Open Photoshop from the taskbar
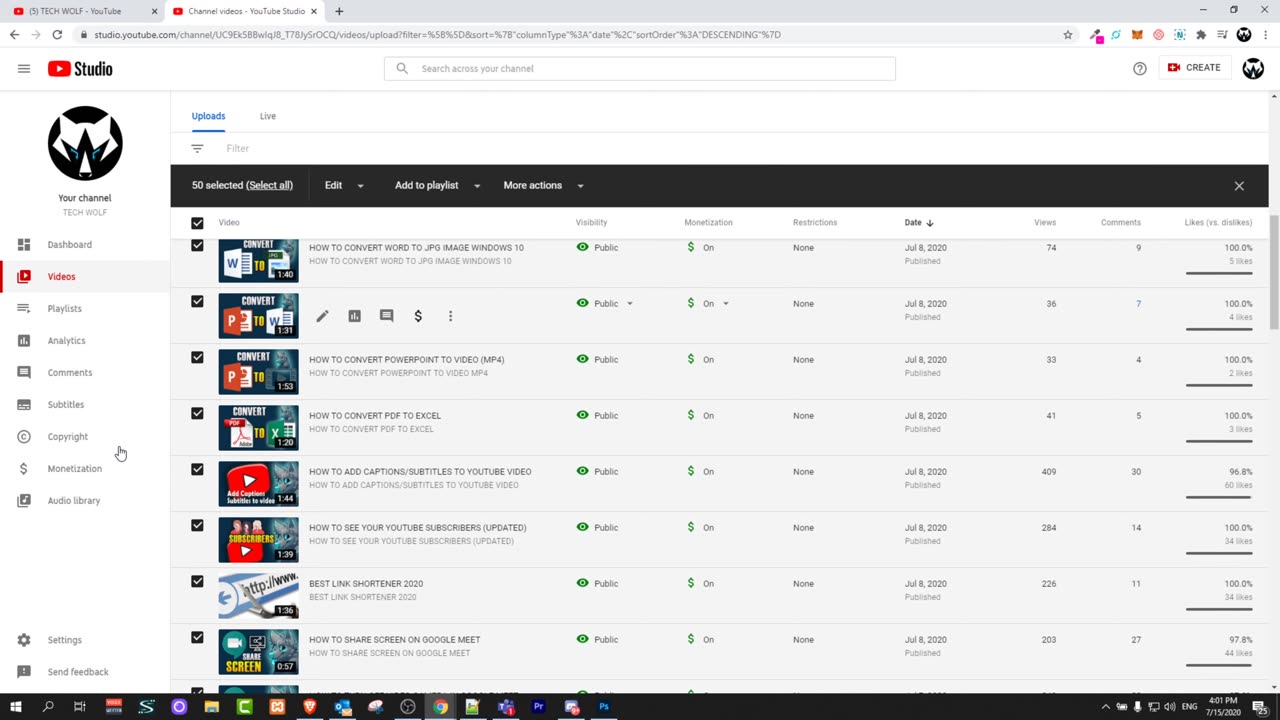 (x=604, y=707)
